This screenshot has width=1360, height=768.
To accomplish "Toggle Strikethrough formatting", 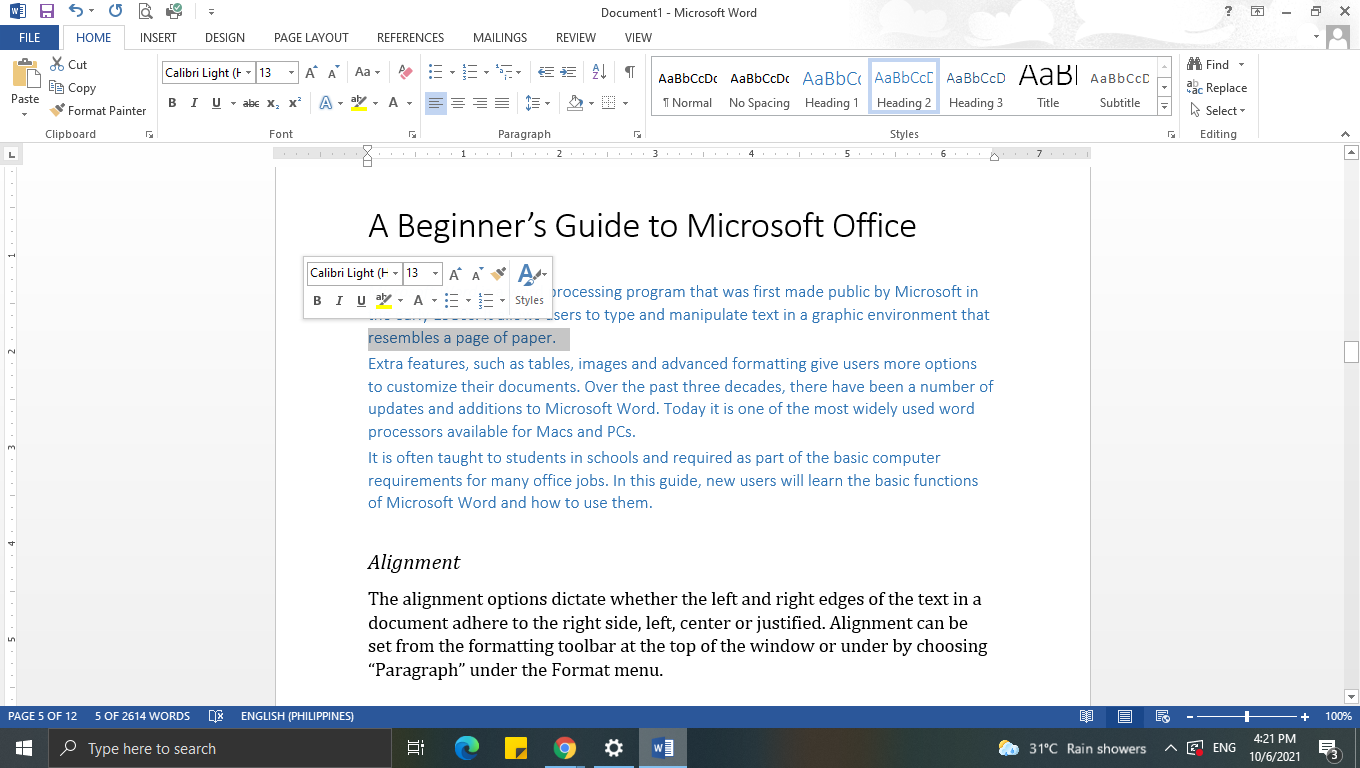I will pyautogui.click(x=251, y=103).
